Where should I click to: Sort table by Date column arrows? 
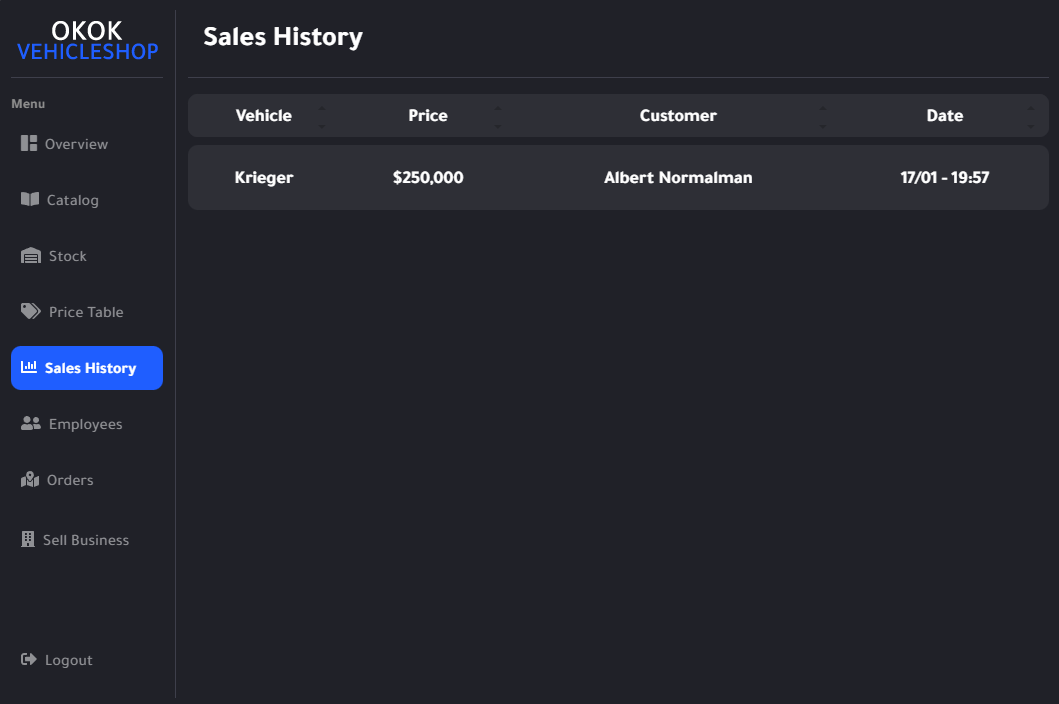pos(1031,116)
